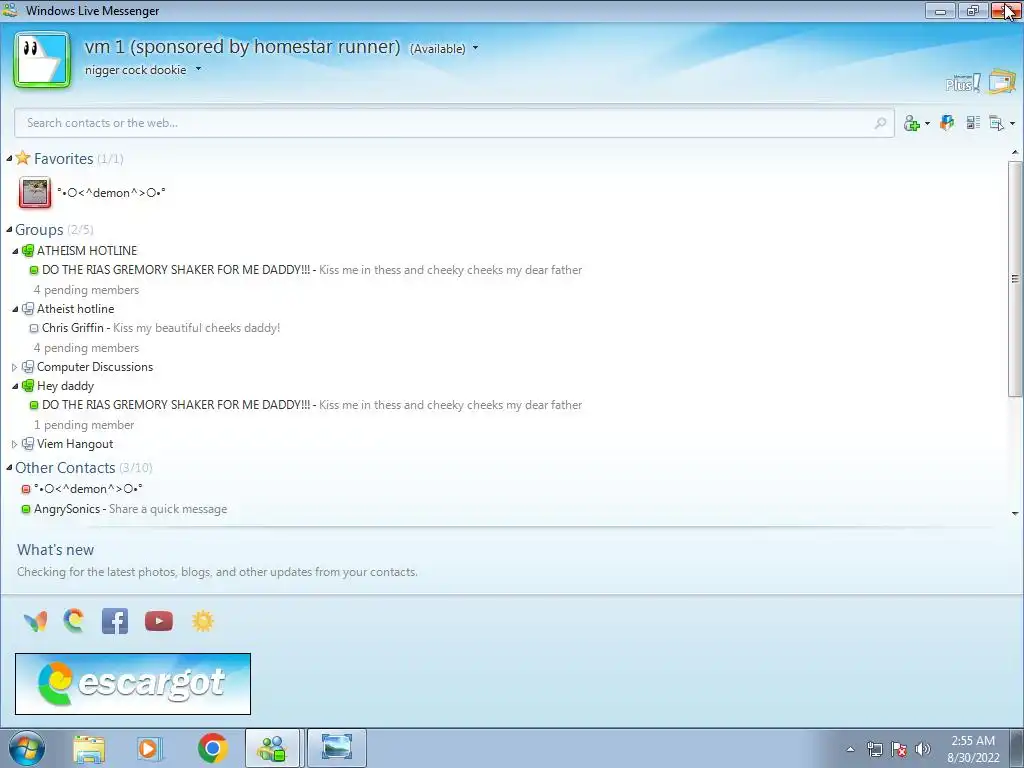Click the search magnifier icon
1024x768 pixels.
pos(880,123)
